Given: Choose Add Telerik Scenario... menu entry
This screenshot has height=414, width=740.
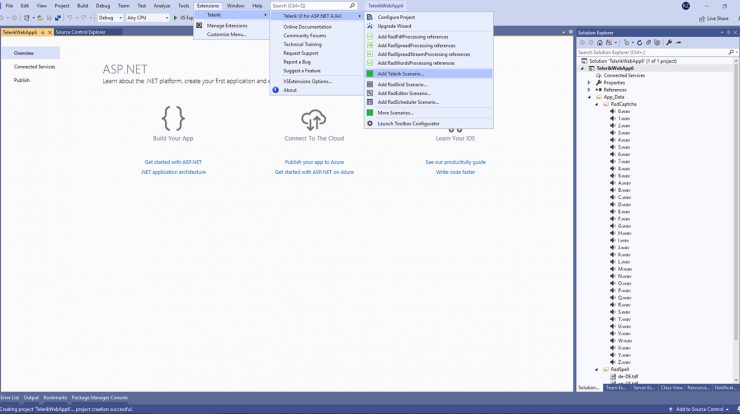Looking at the screenshot, I should click(x=429, y=74).
